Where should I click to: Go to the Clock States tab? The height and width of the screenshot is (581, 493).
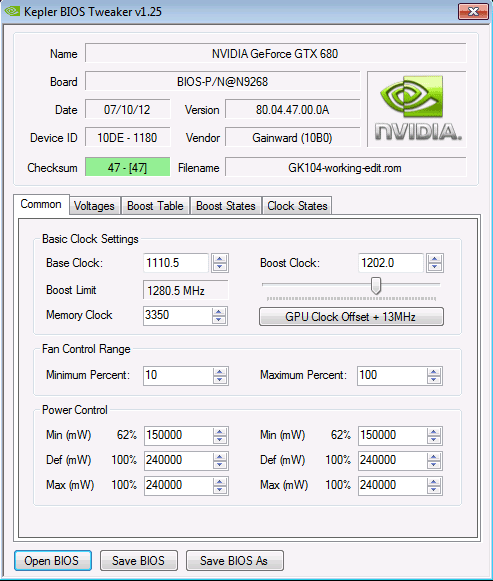[297, 206]
